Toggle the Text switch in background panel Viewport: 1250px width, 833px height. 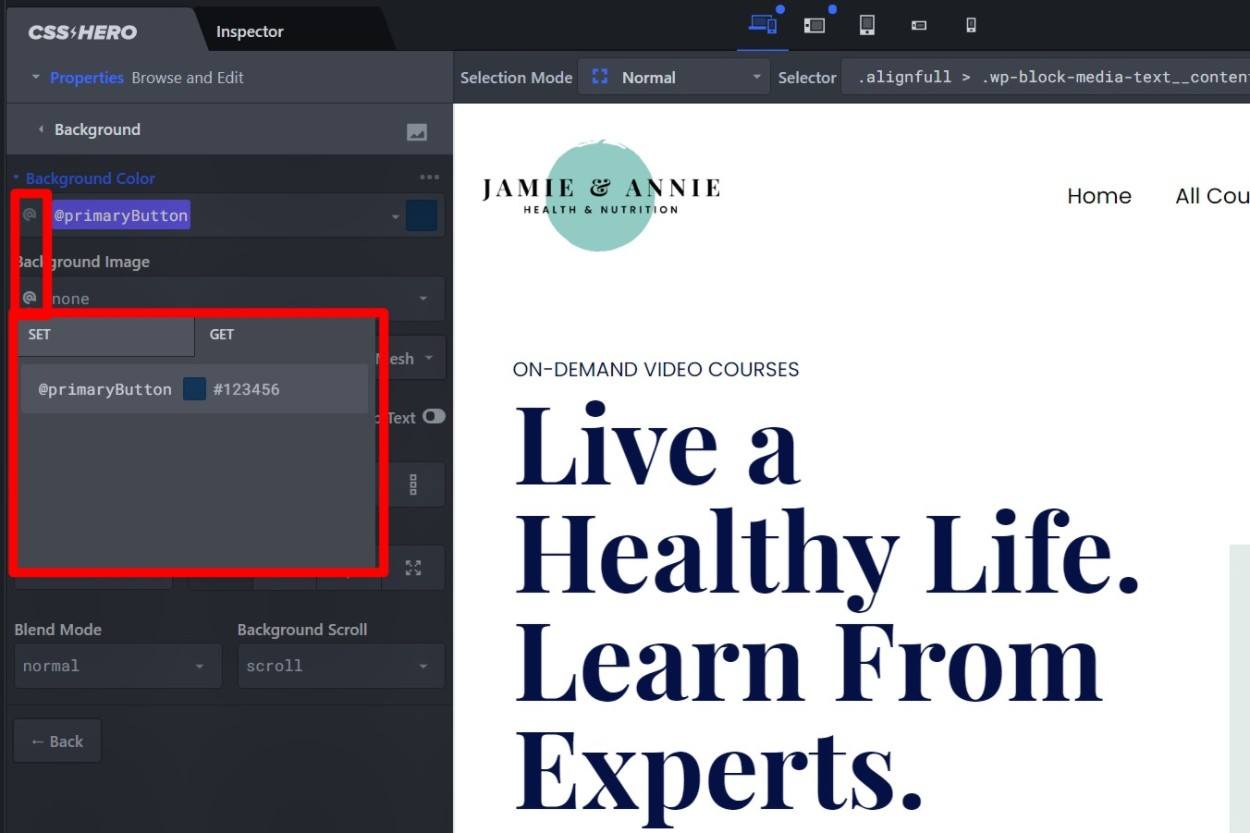(433, 417)
